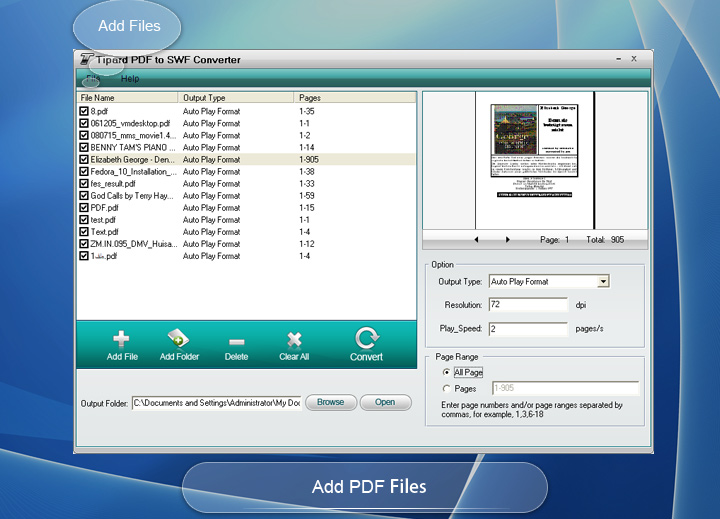This screenshot has width=720, height=519.
Task: Select the fes_result.pdf file name
Action: tap(112, 184)
